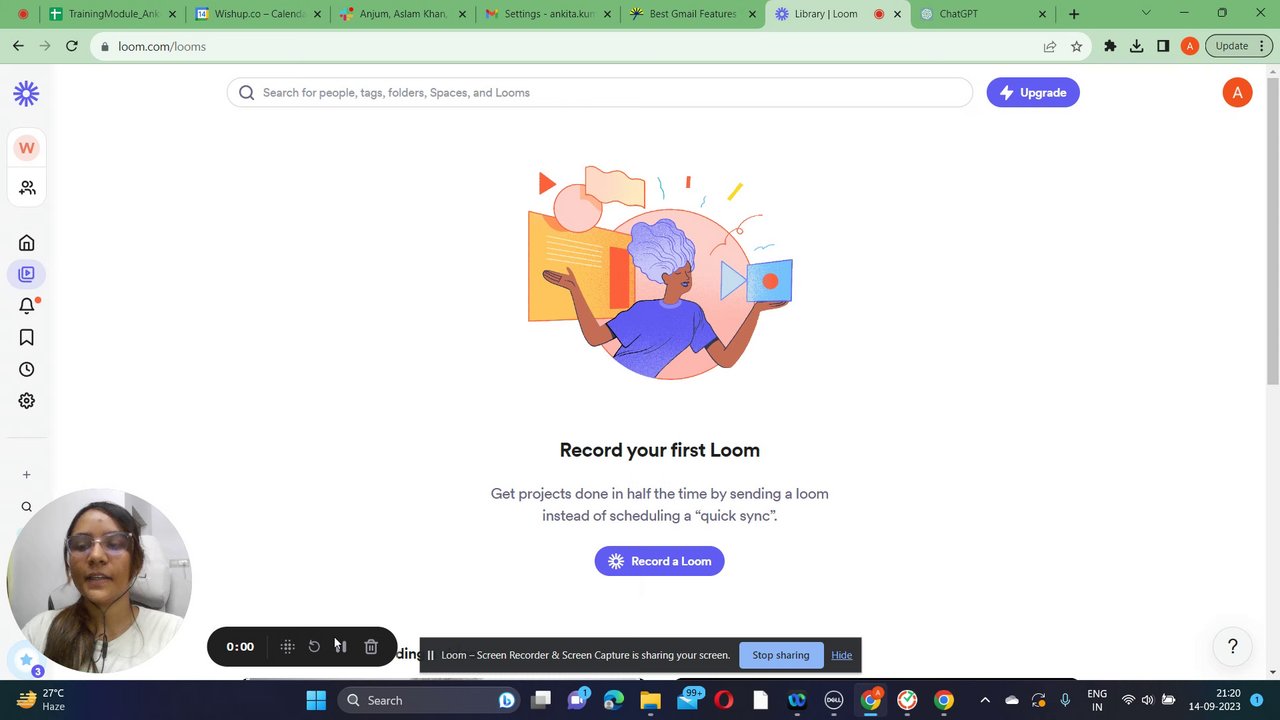Open the W workspace switcher
Viewport: 1280px width, 720px height.
coord(26,148)
